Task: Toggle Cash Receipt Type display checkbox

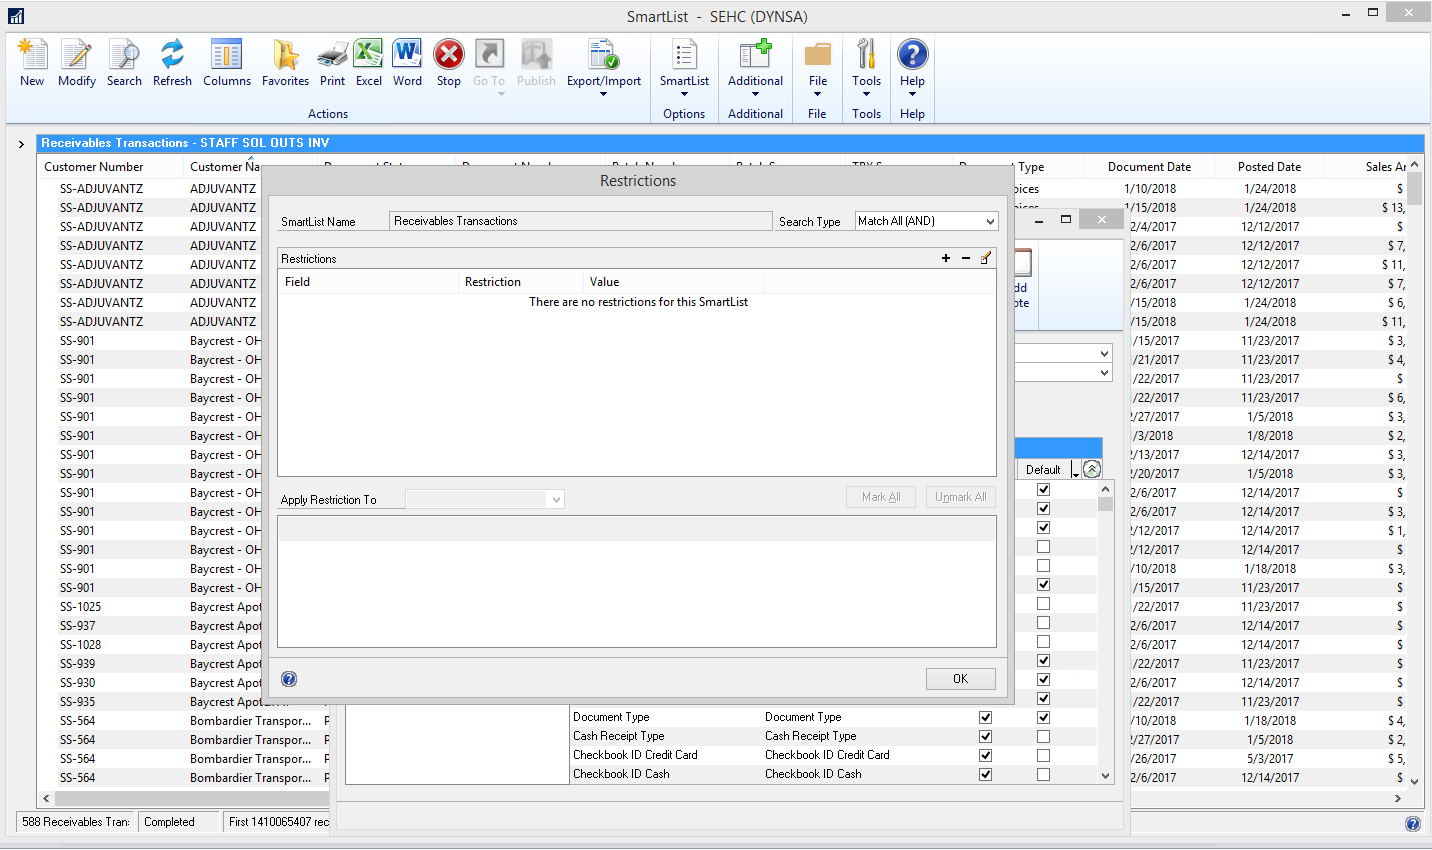Action: pos(985,736)
